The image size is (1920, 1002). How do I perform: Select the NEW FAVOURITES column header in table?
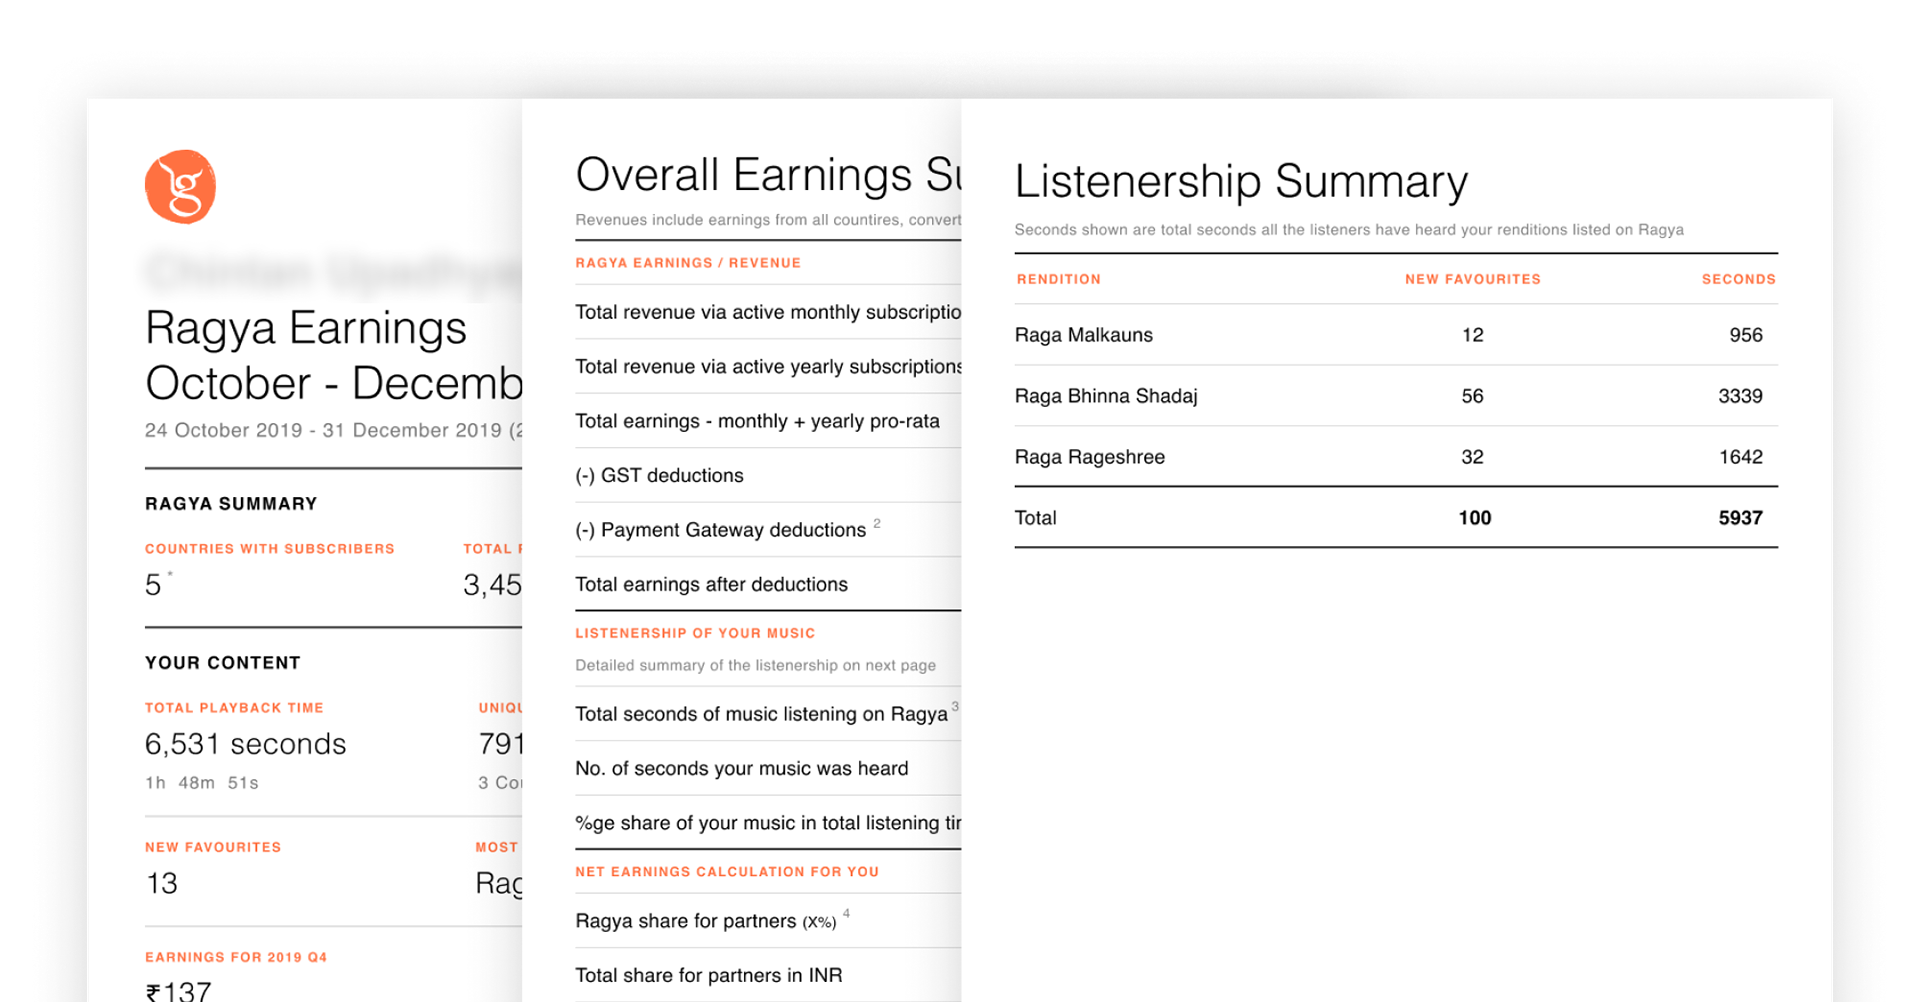coord(1472,279)
